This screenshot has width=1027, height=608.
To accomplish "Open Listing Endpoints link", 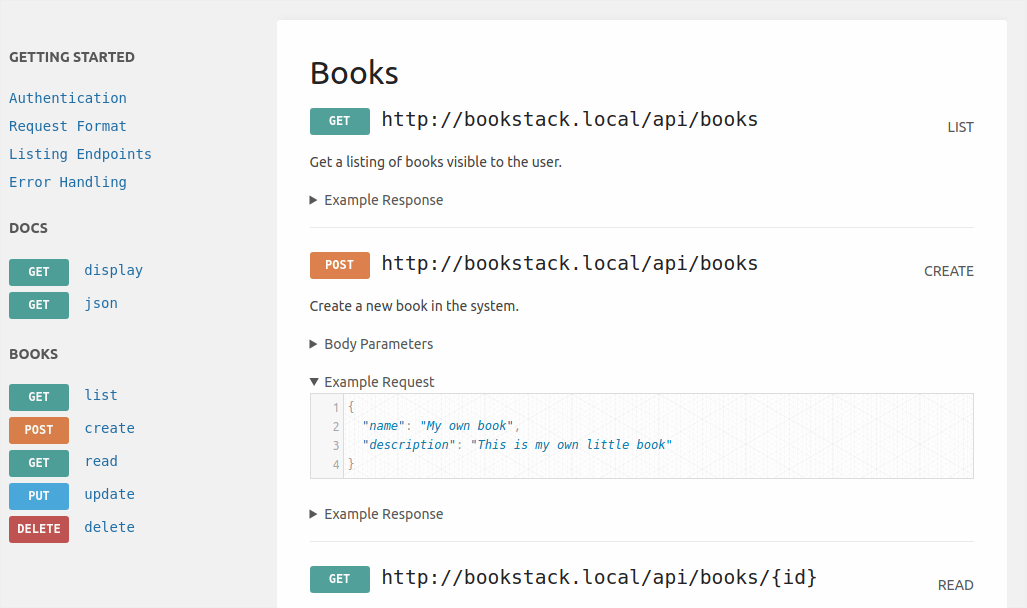I will 80,155.
